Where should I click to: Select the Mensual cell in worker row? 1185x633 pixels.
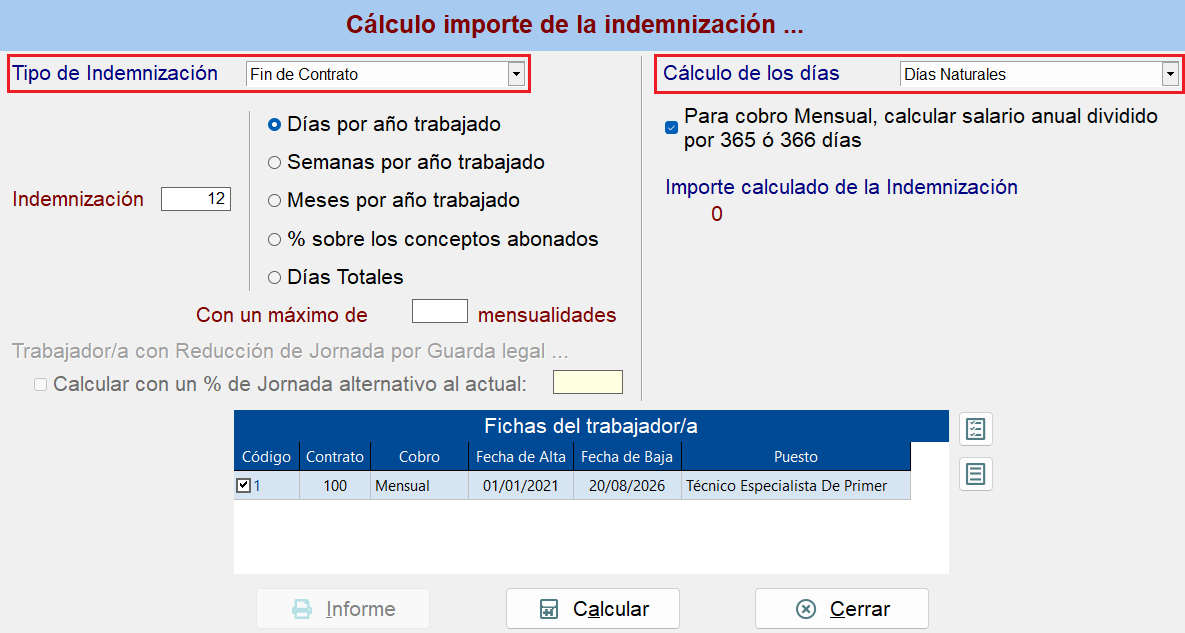(419, 486)
